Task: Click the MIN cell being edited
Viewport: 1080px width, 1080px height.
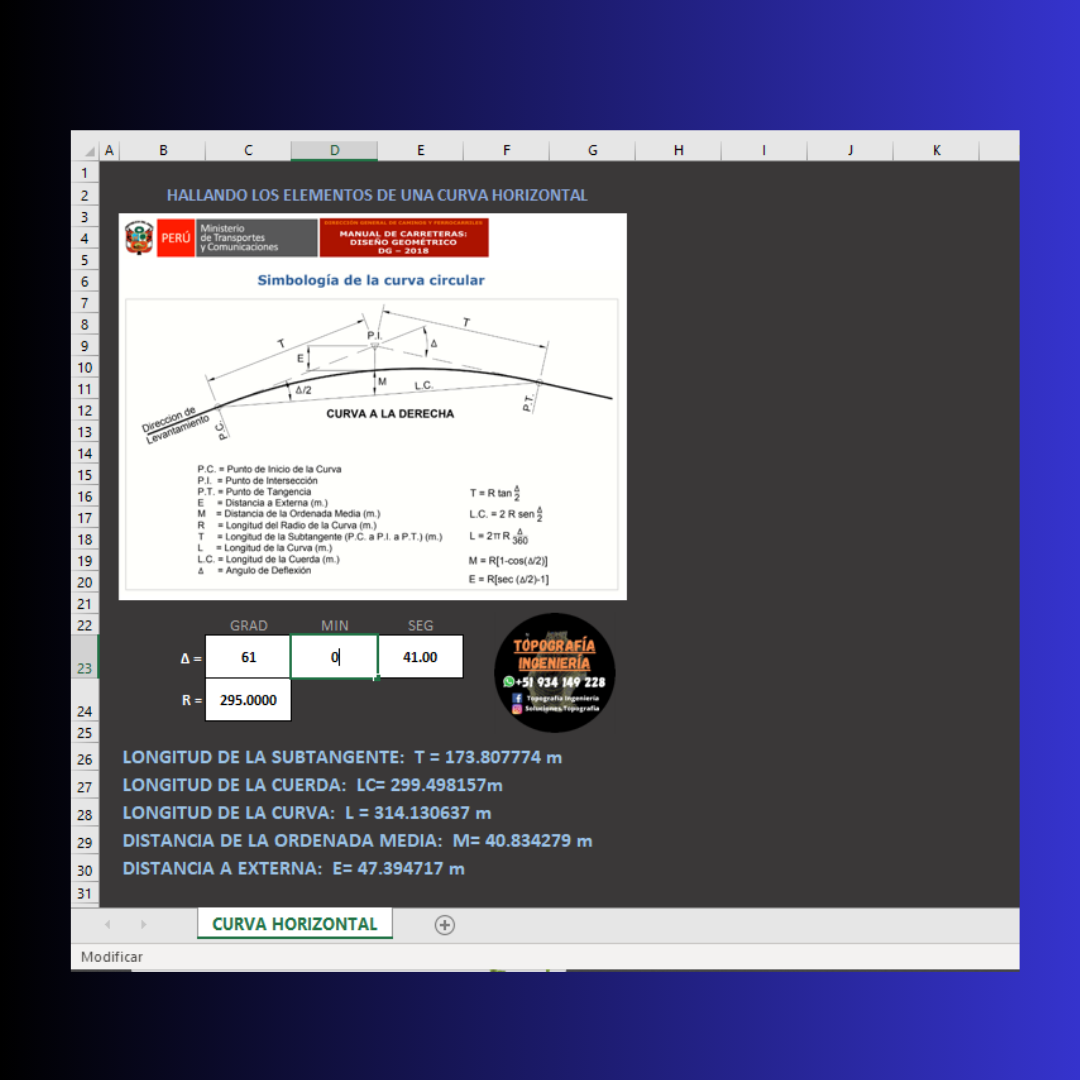Action: point(334,657)
